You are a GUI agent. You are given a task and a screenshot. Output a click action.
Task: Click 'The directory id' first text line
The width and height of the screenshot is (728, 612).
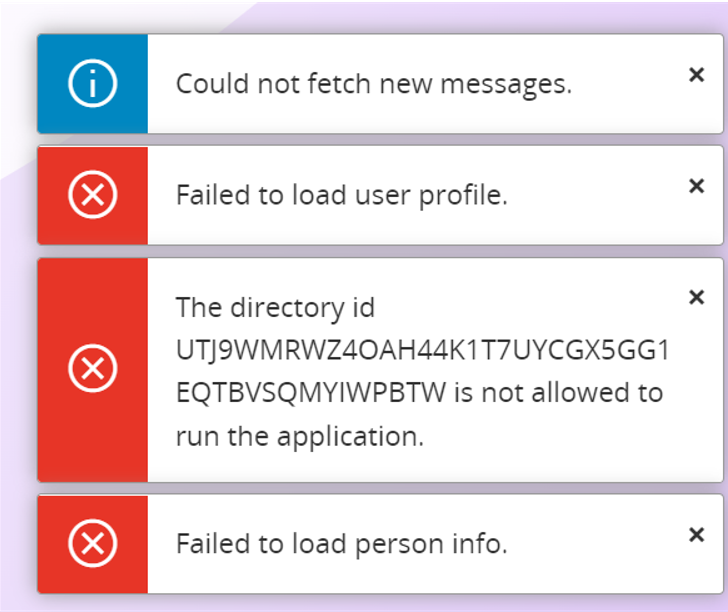point(275,307)
